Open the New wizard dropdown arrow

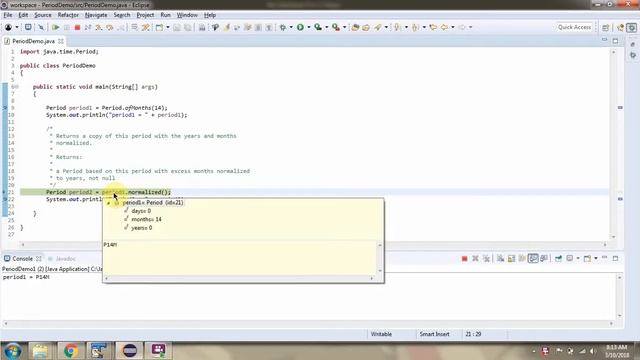click(168, 27)
